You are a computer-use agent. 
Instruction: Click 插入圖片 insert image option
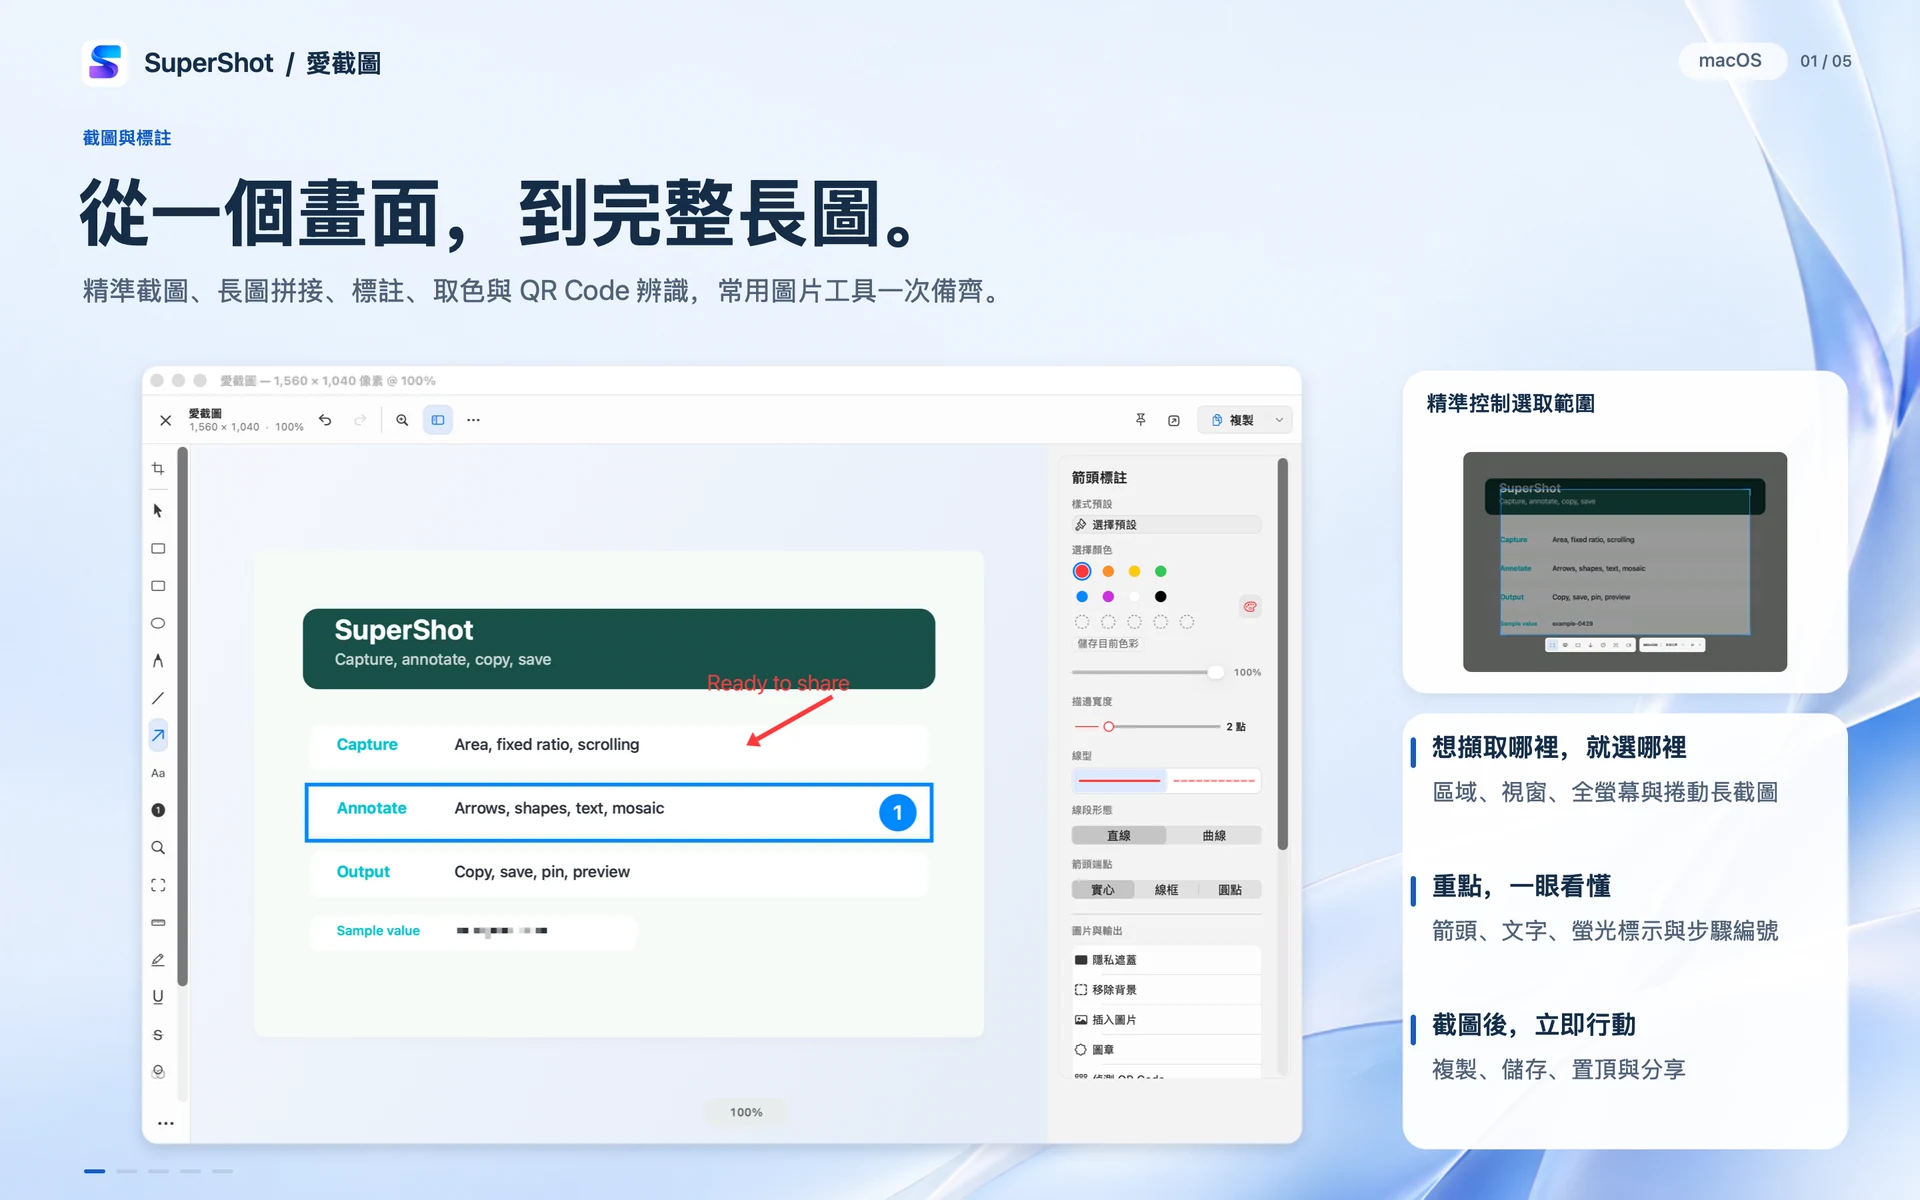click(1166, 1020)
